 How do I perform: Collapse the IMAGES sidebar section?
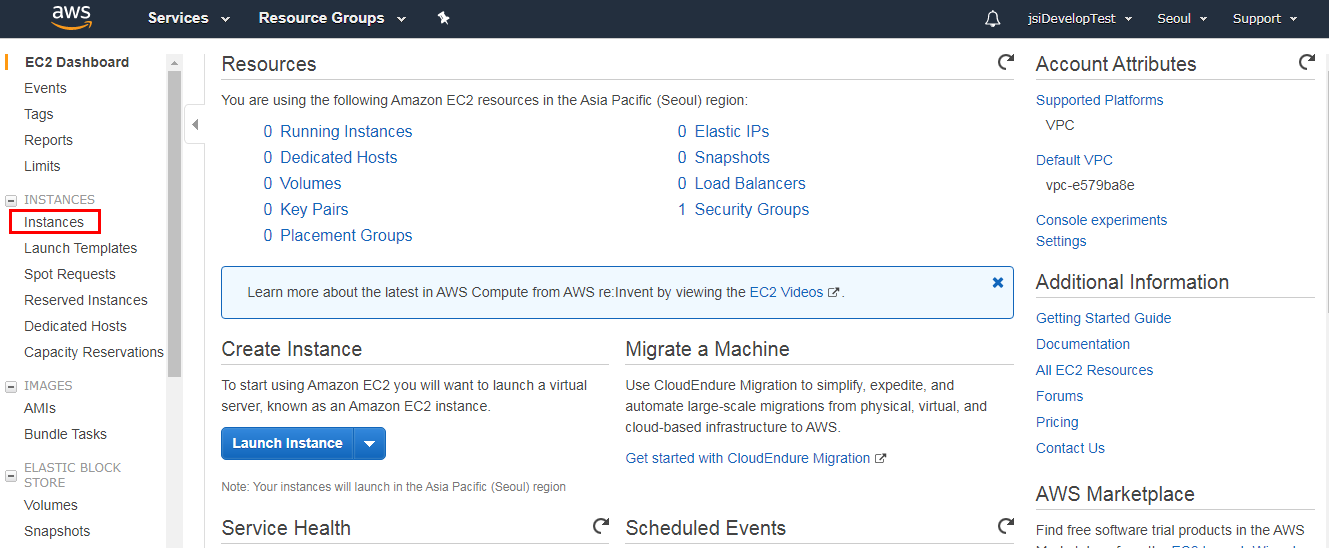(x=11, y=386)
